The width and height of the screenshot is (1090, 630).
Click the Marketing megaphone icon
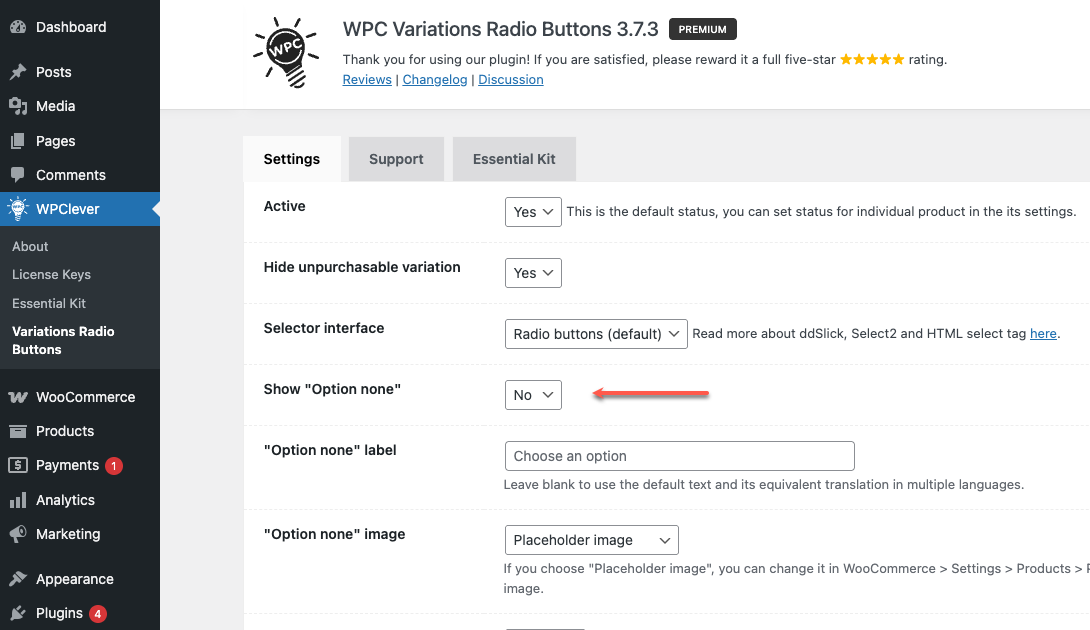18,534
